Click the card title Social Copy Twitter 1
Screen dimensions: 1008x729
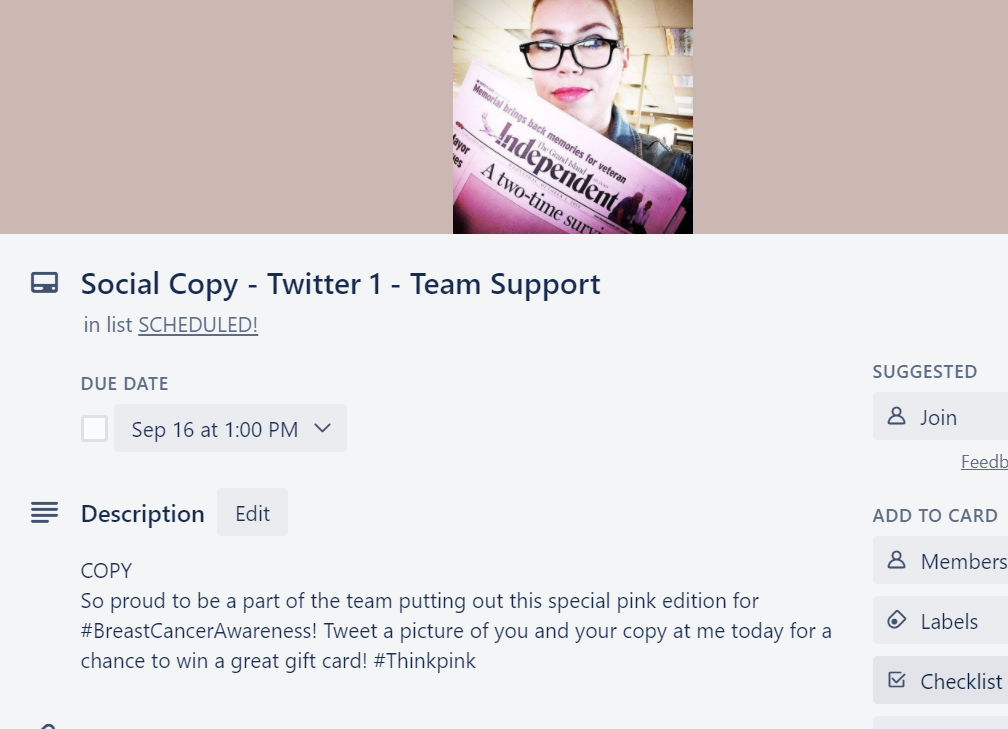(340, 284)
